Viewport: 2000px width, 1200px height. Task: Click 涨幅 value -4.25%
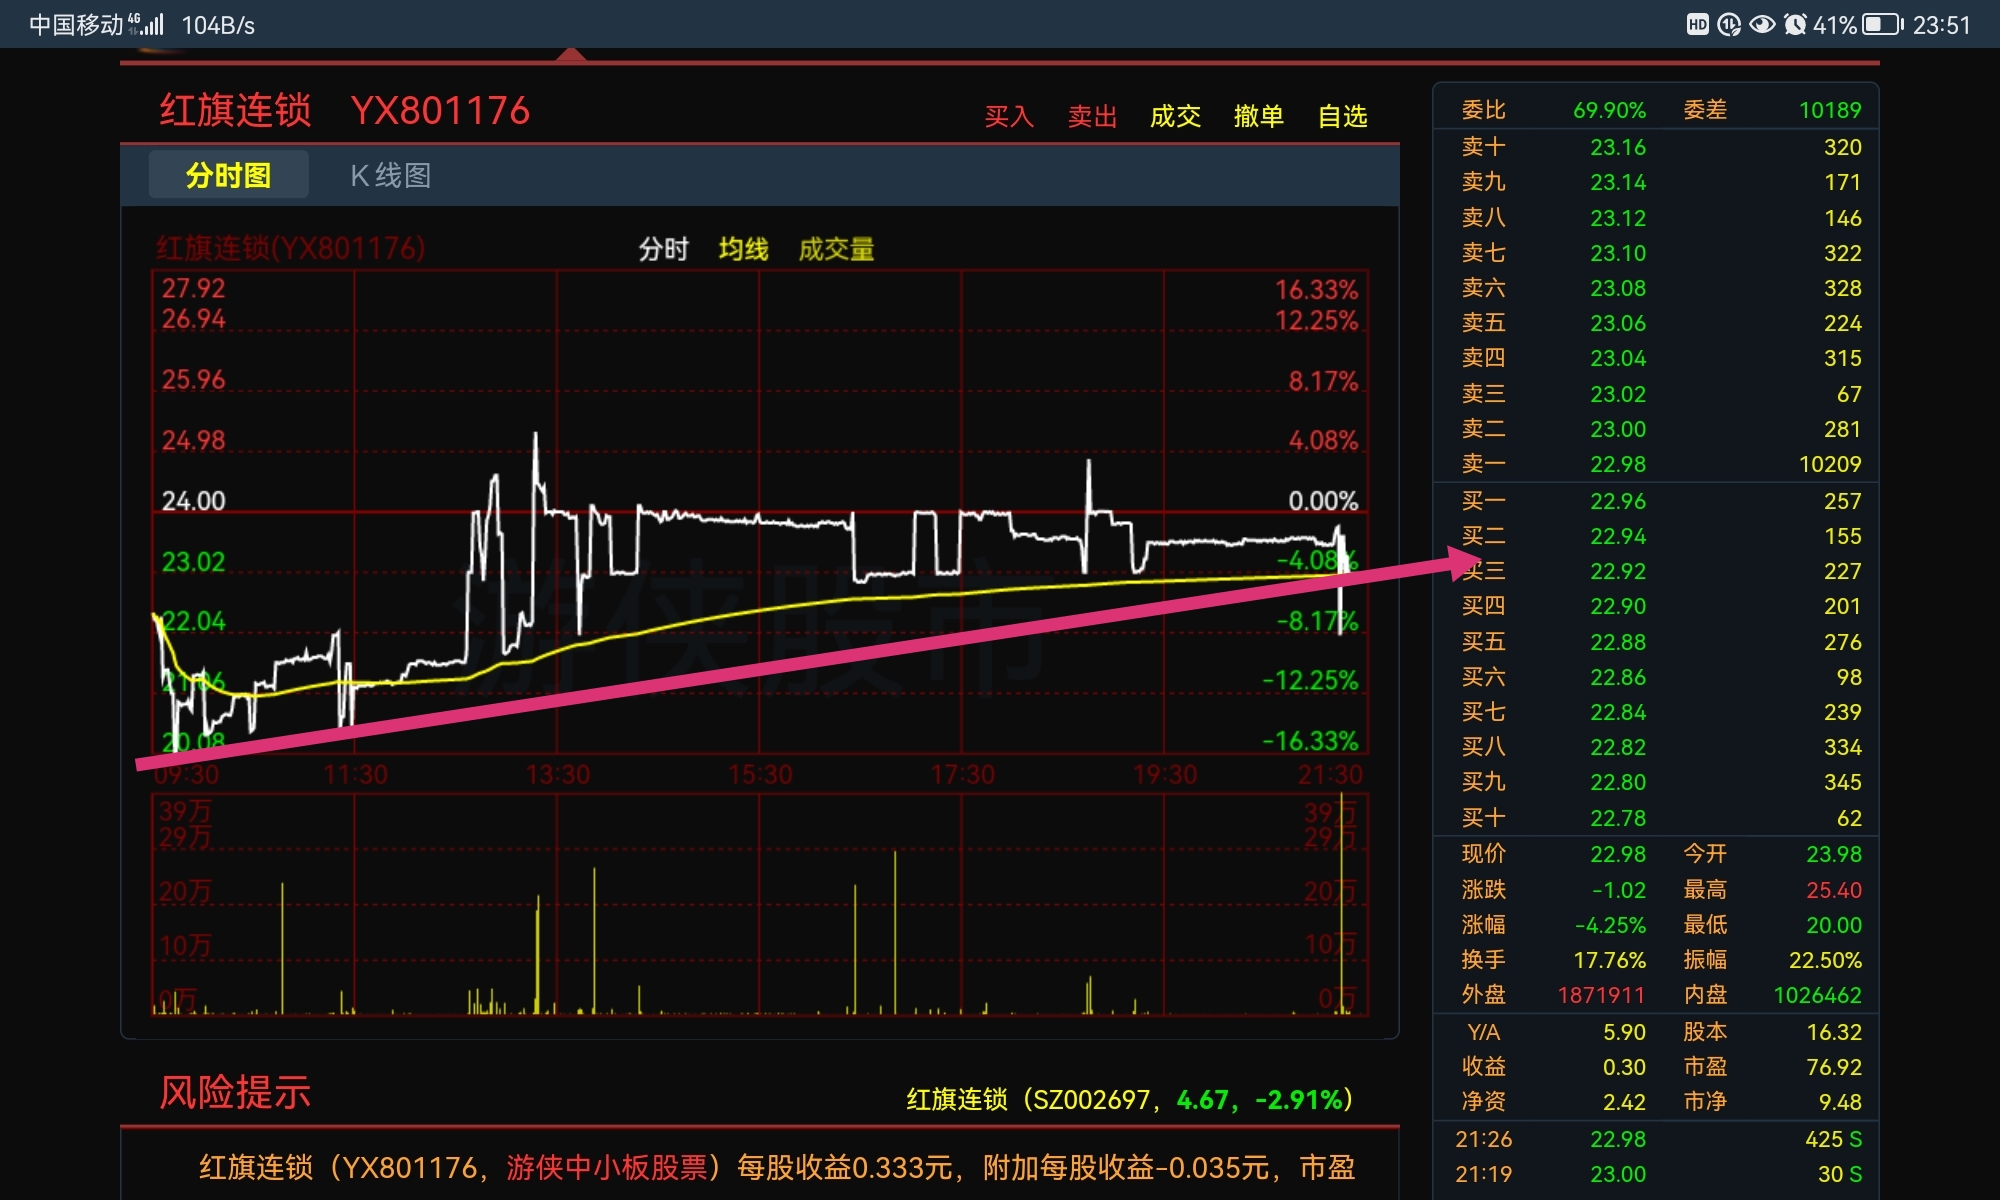(1610, 925)
